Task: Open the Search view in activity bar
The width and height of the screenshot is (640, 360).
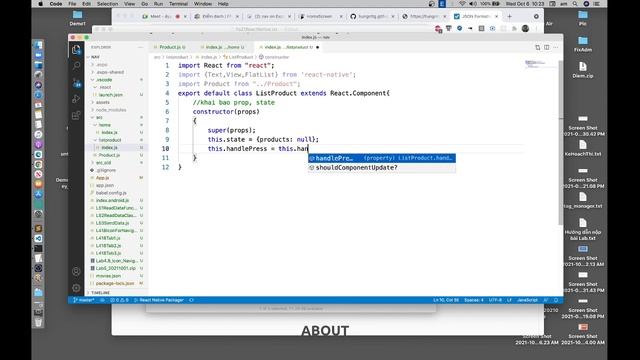Action: (x=76, y=66)
